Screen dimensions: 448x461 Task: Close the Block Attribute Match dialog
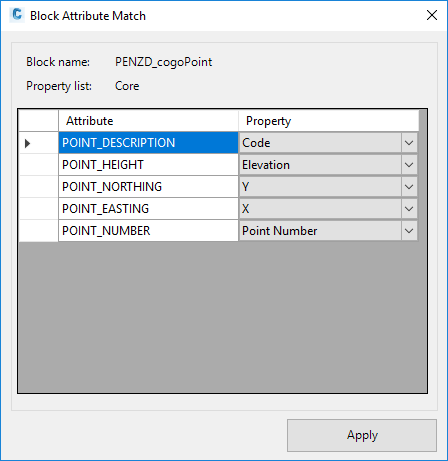tap(432, 15)
